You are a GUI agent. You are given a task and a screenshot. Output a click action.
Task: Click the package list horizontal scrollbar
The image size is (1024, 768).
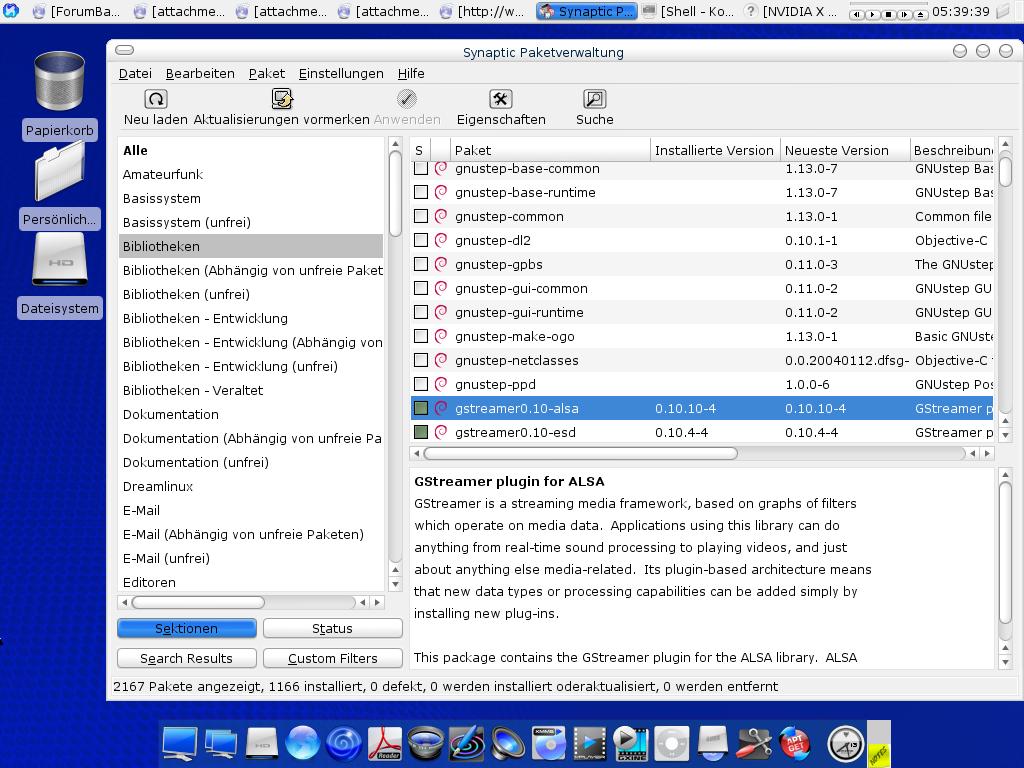pyautogui.click(x=581, y=453)
